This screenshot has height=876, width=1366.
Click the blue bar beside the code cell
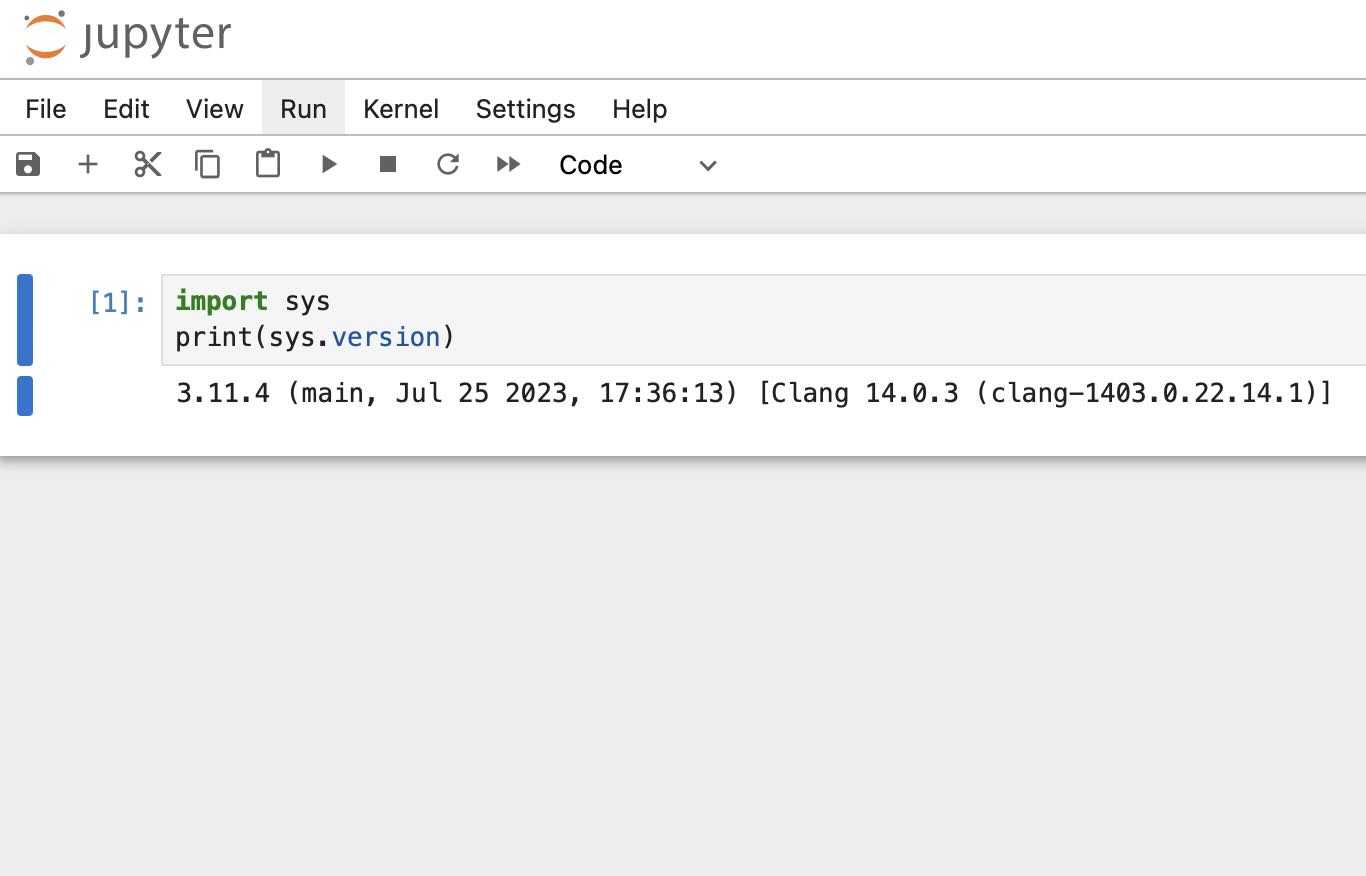(24, 320)
